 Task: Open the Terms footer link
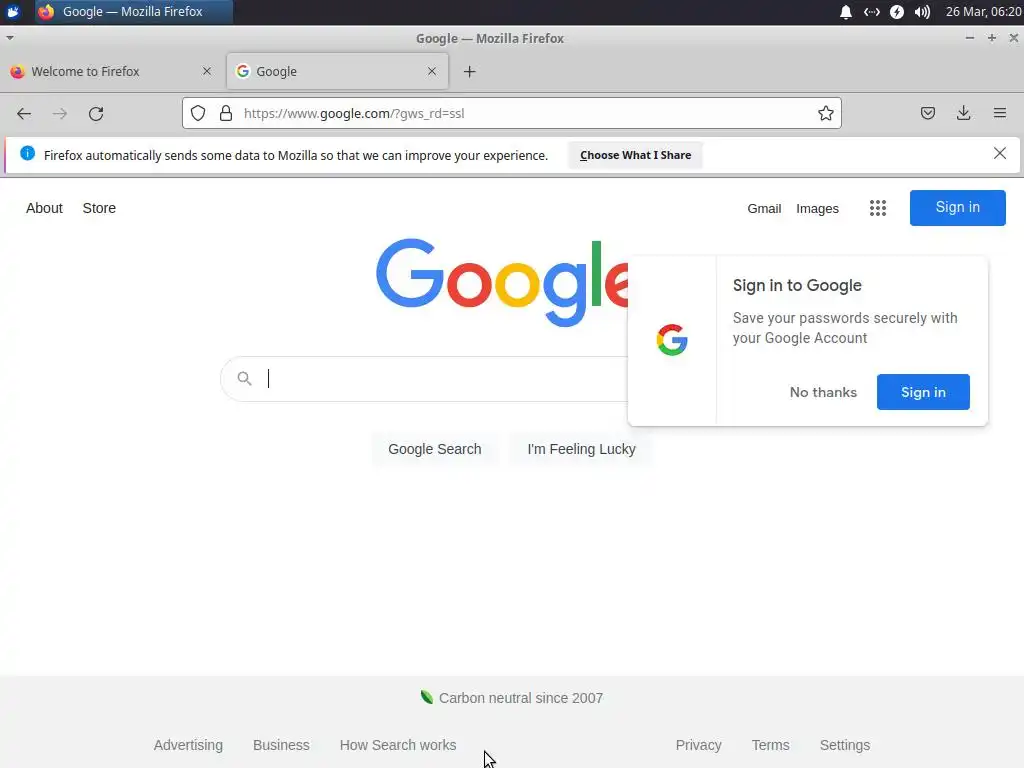tap(771, 745)
